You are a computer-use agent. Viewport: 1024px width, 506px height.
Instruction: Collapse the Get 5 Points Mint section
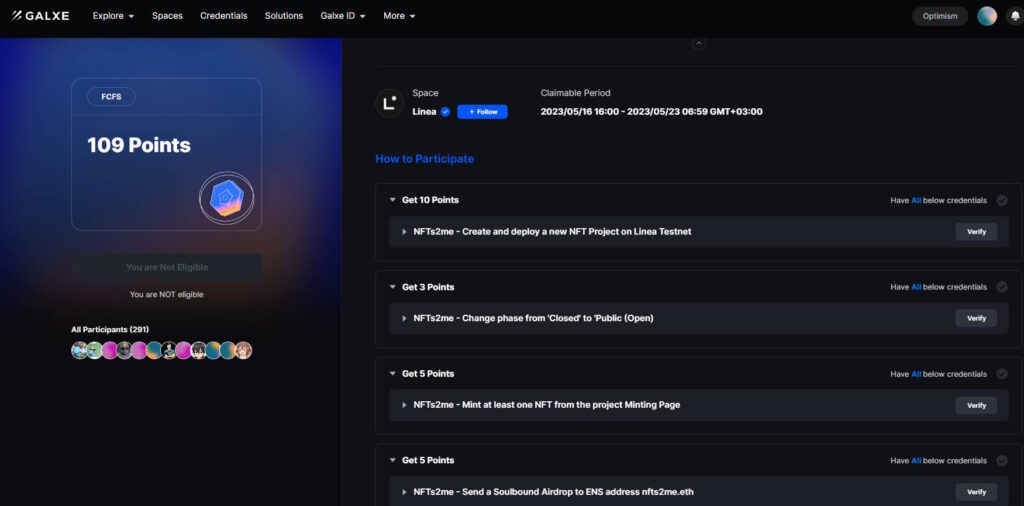(392, 373)
